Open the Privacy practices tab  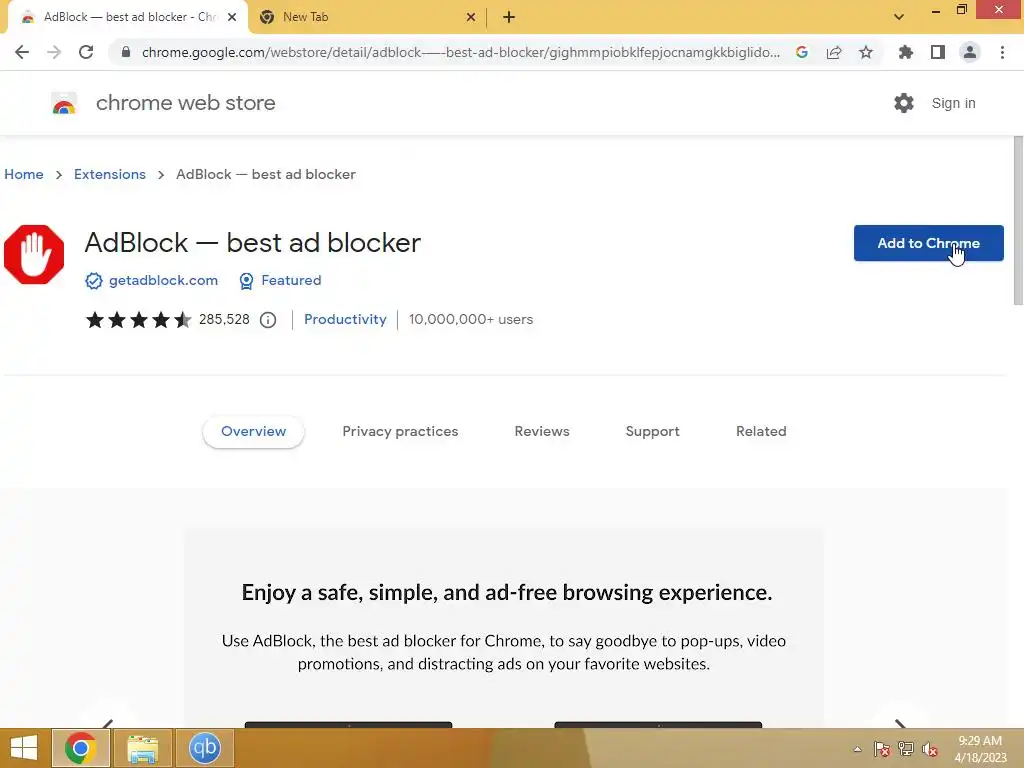point(400,432)
